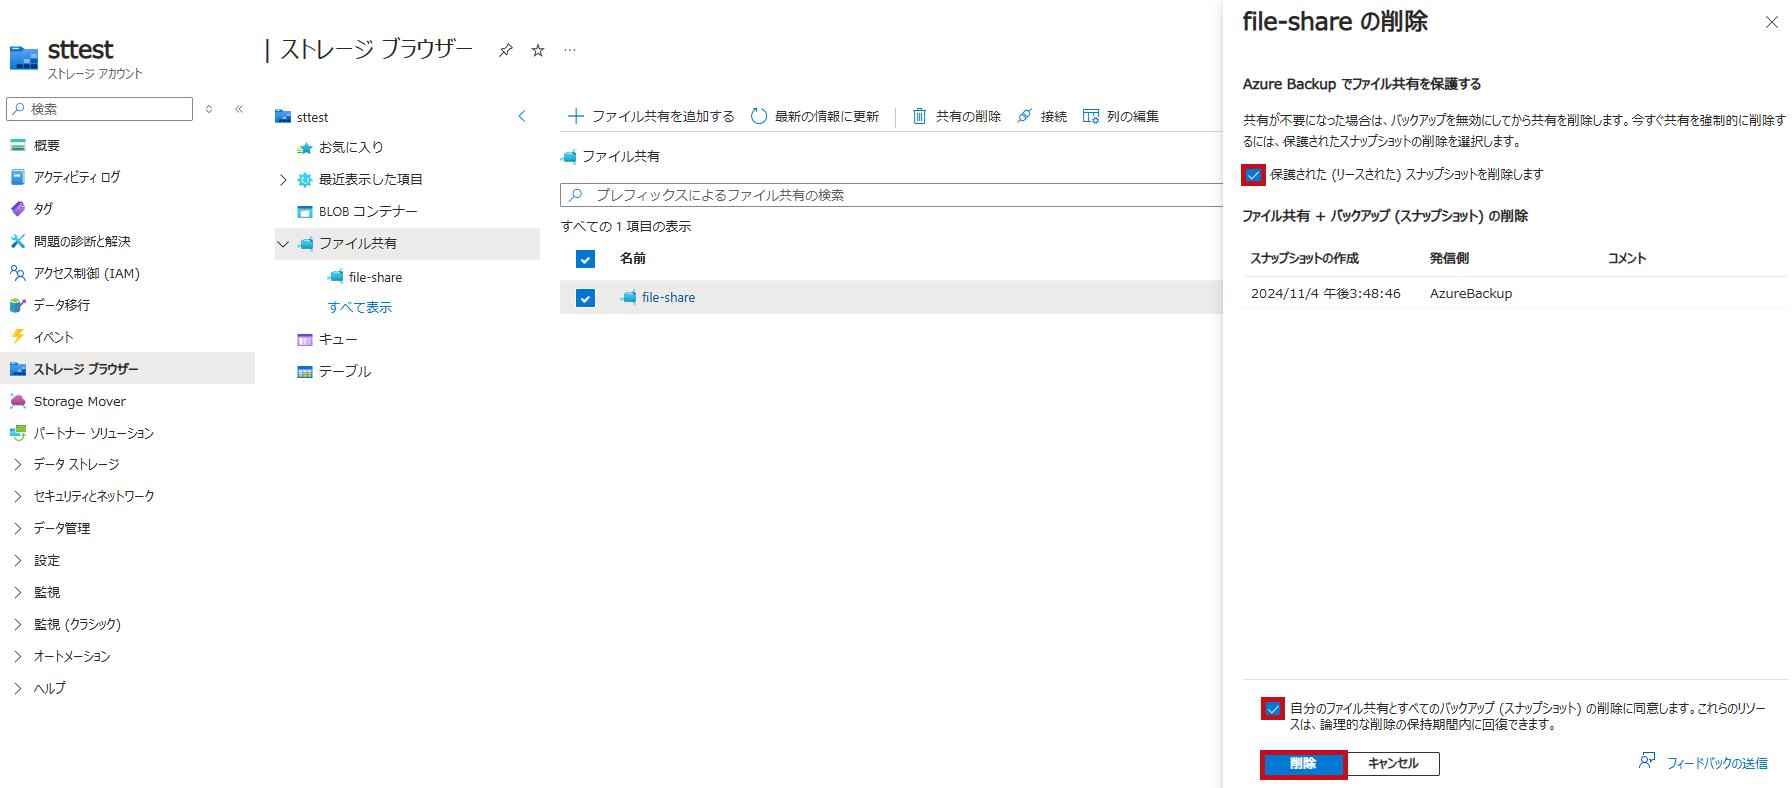Expand データ管理 section

click(x=18, y=528)
